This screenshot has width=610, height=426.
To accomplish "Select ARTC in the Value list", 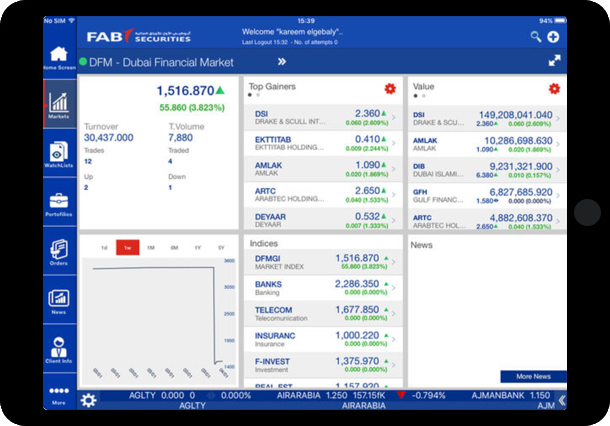I will click(x=487, y=221).
